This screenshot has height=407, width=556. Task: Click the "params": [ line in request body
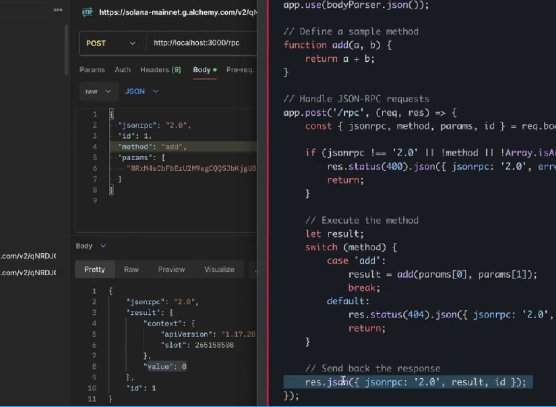pos(141,157)
